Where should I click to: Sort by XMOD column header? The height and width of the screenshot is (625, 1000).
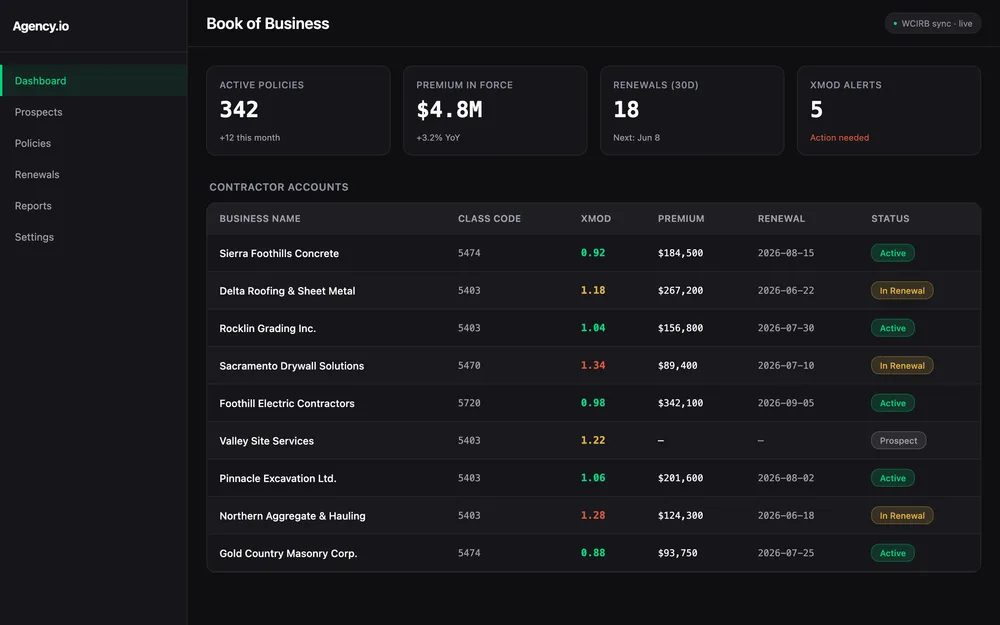596,219
